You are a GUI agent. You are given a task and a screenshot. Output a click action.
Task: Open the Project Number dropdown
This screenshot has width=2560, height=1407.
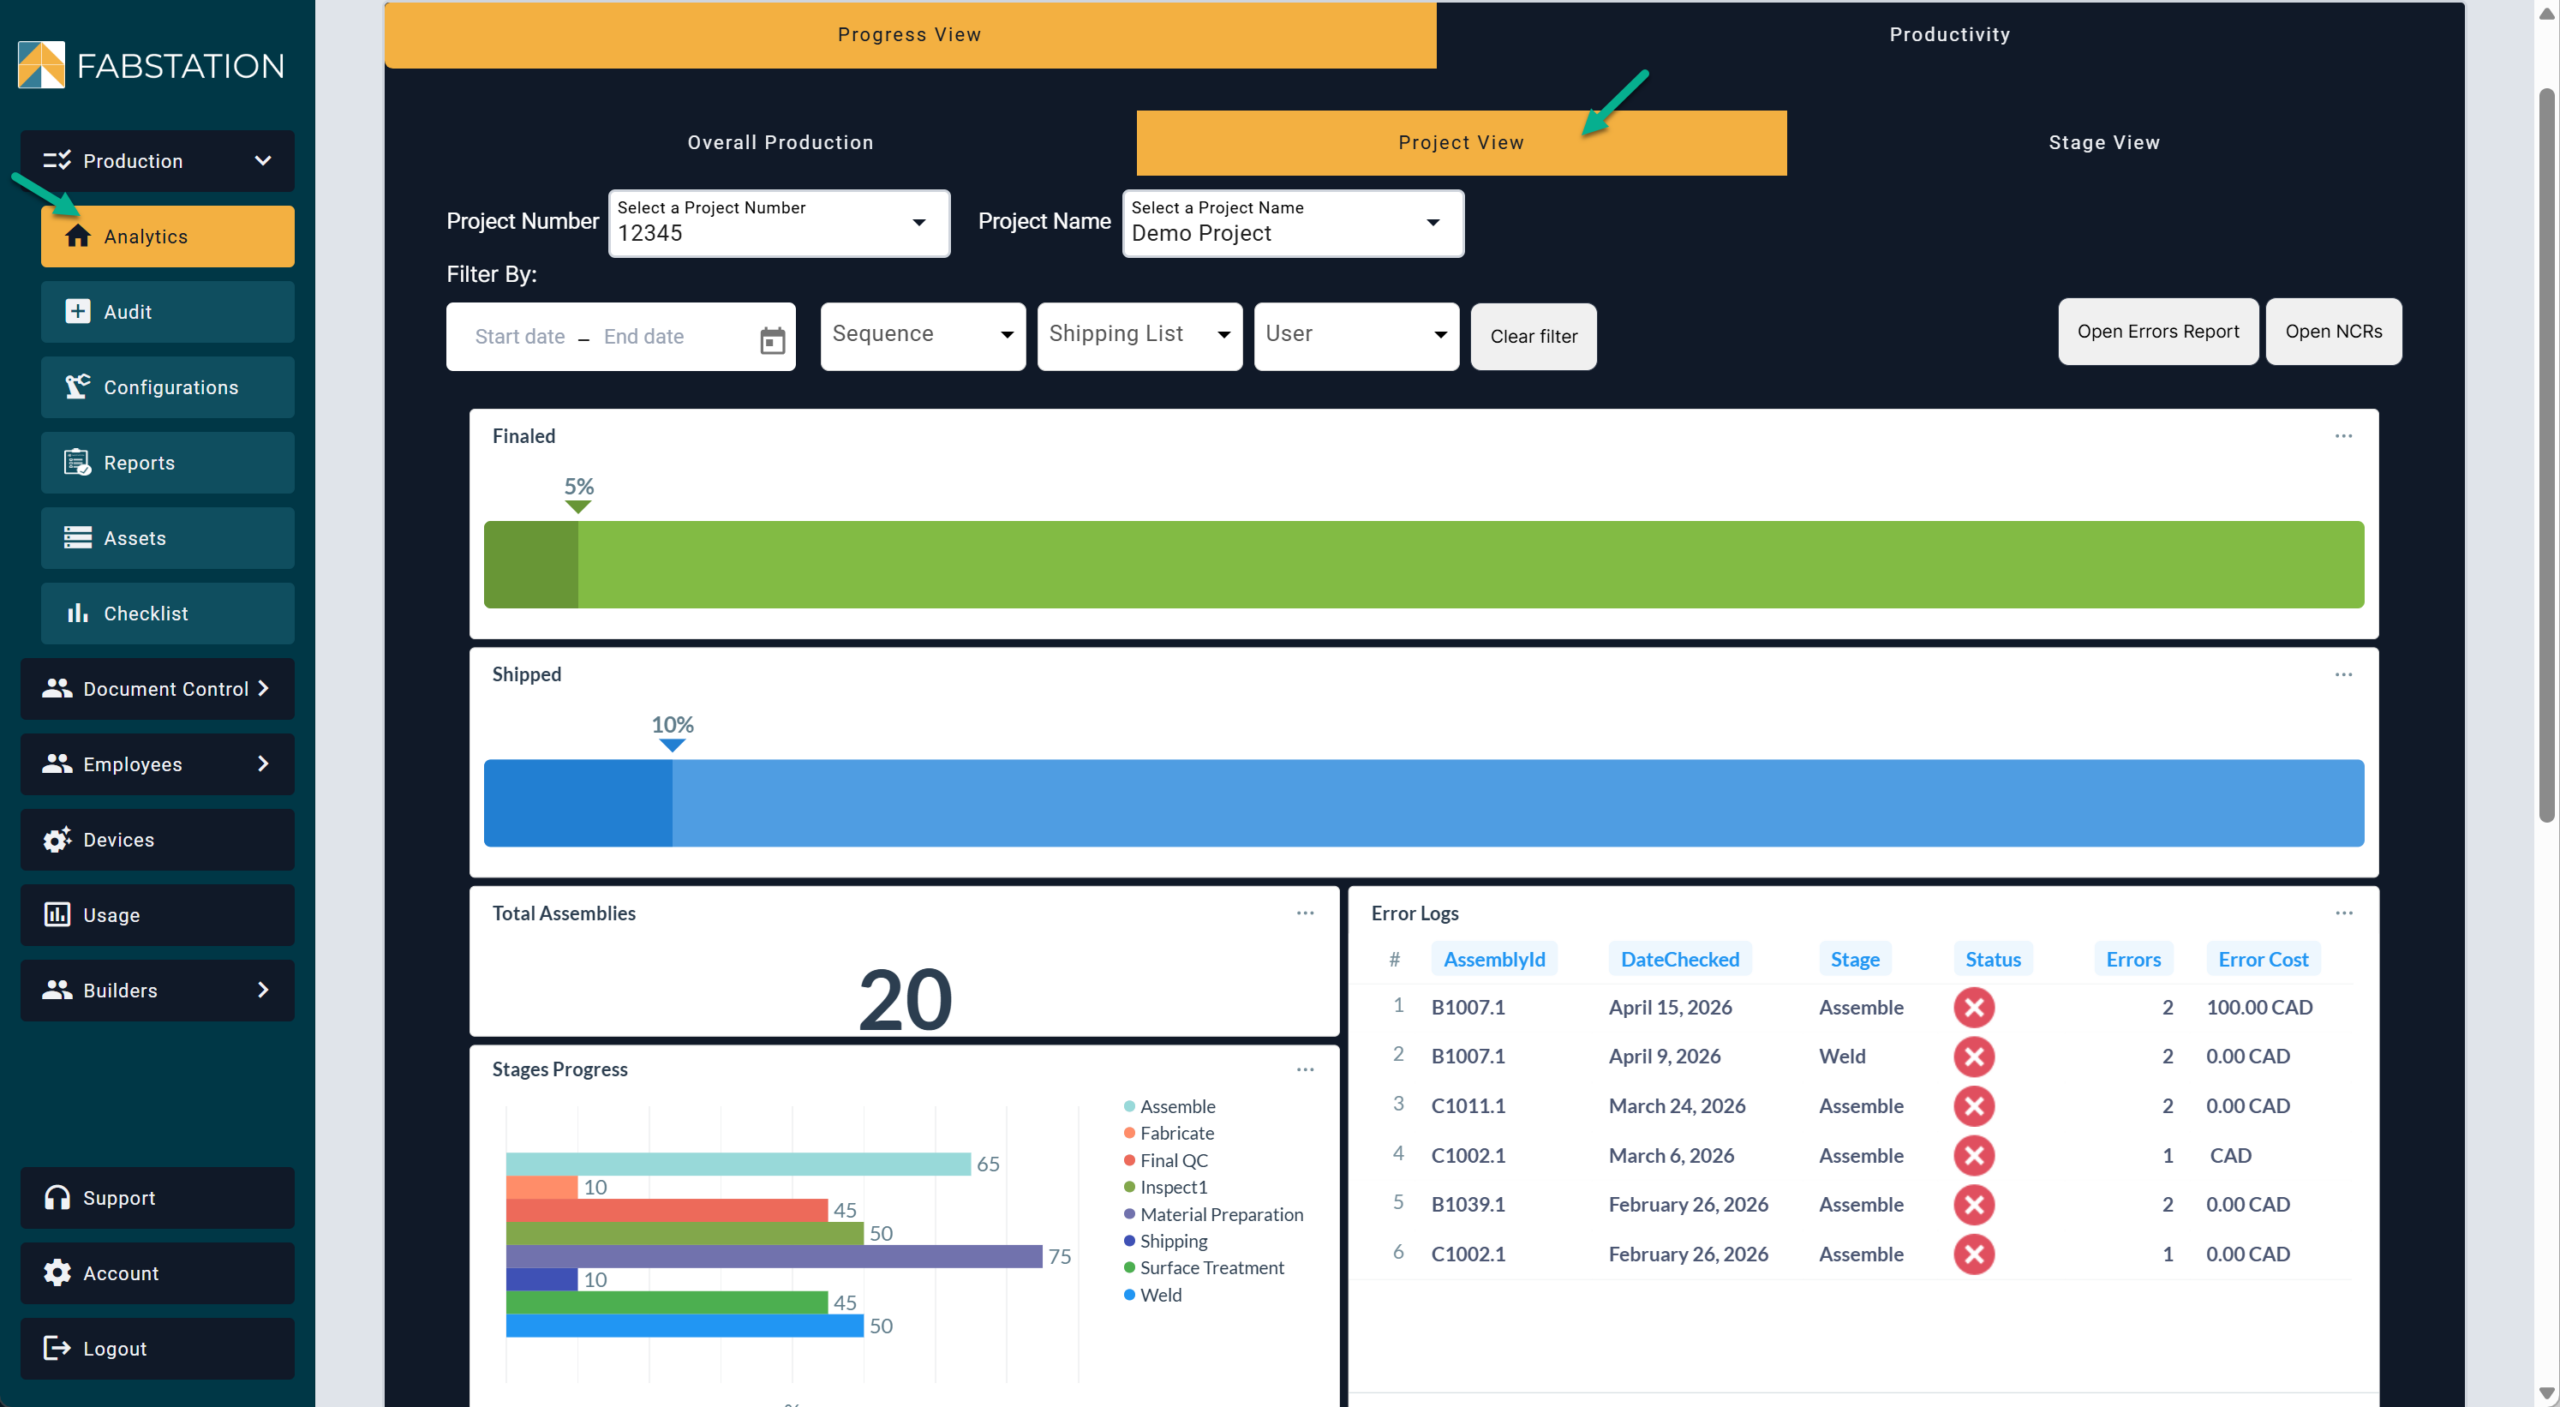pyautogui.click(x=779, y=223)
